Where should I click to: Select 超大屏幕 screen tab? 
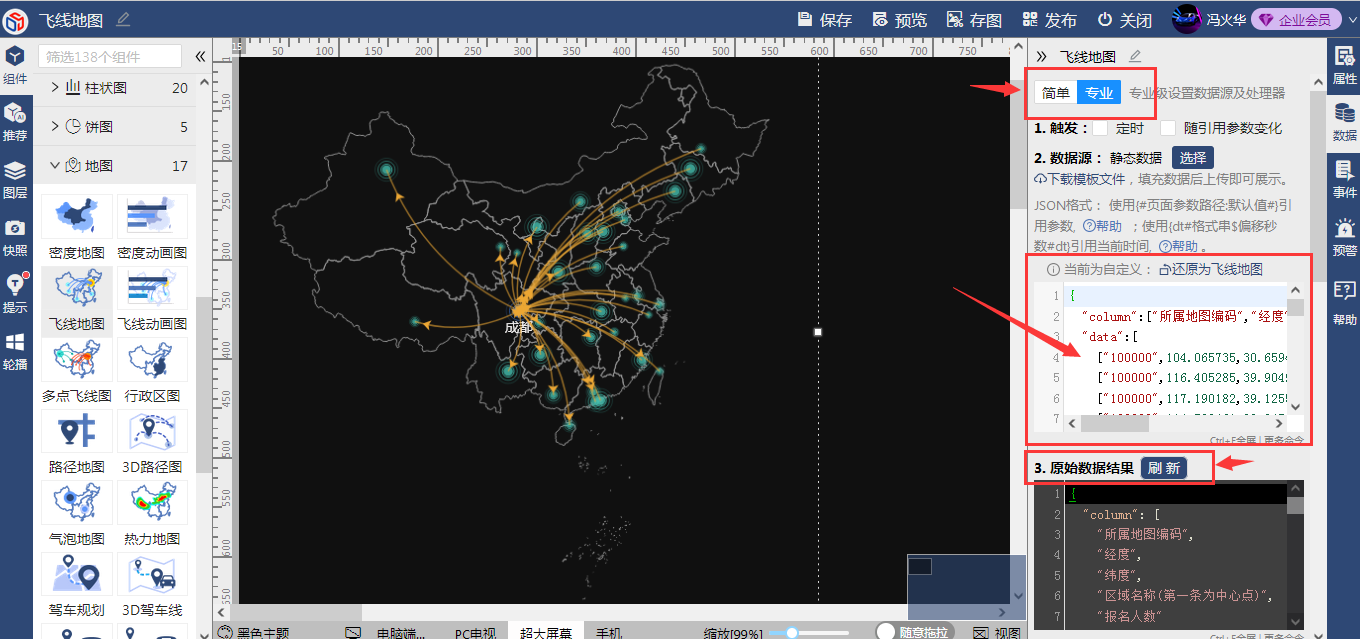pyautogui.click(x=546, y=633)
